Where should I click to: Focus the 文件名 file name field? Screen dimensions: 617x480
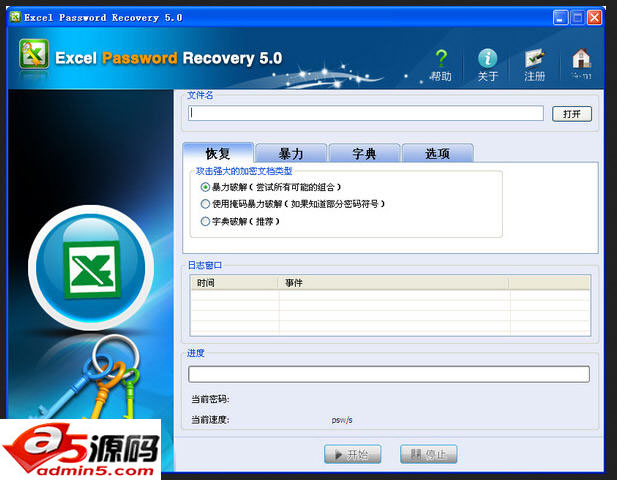366,113
